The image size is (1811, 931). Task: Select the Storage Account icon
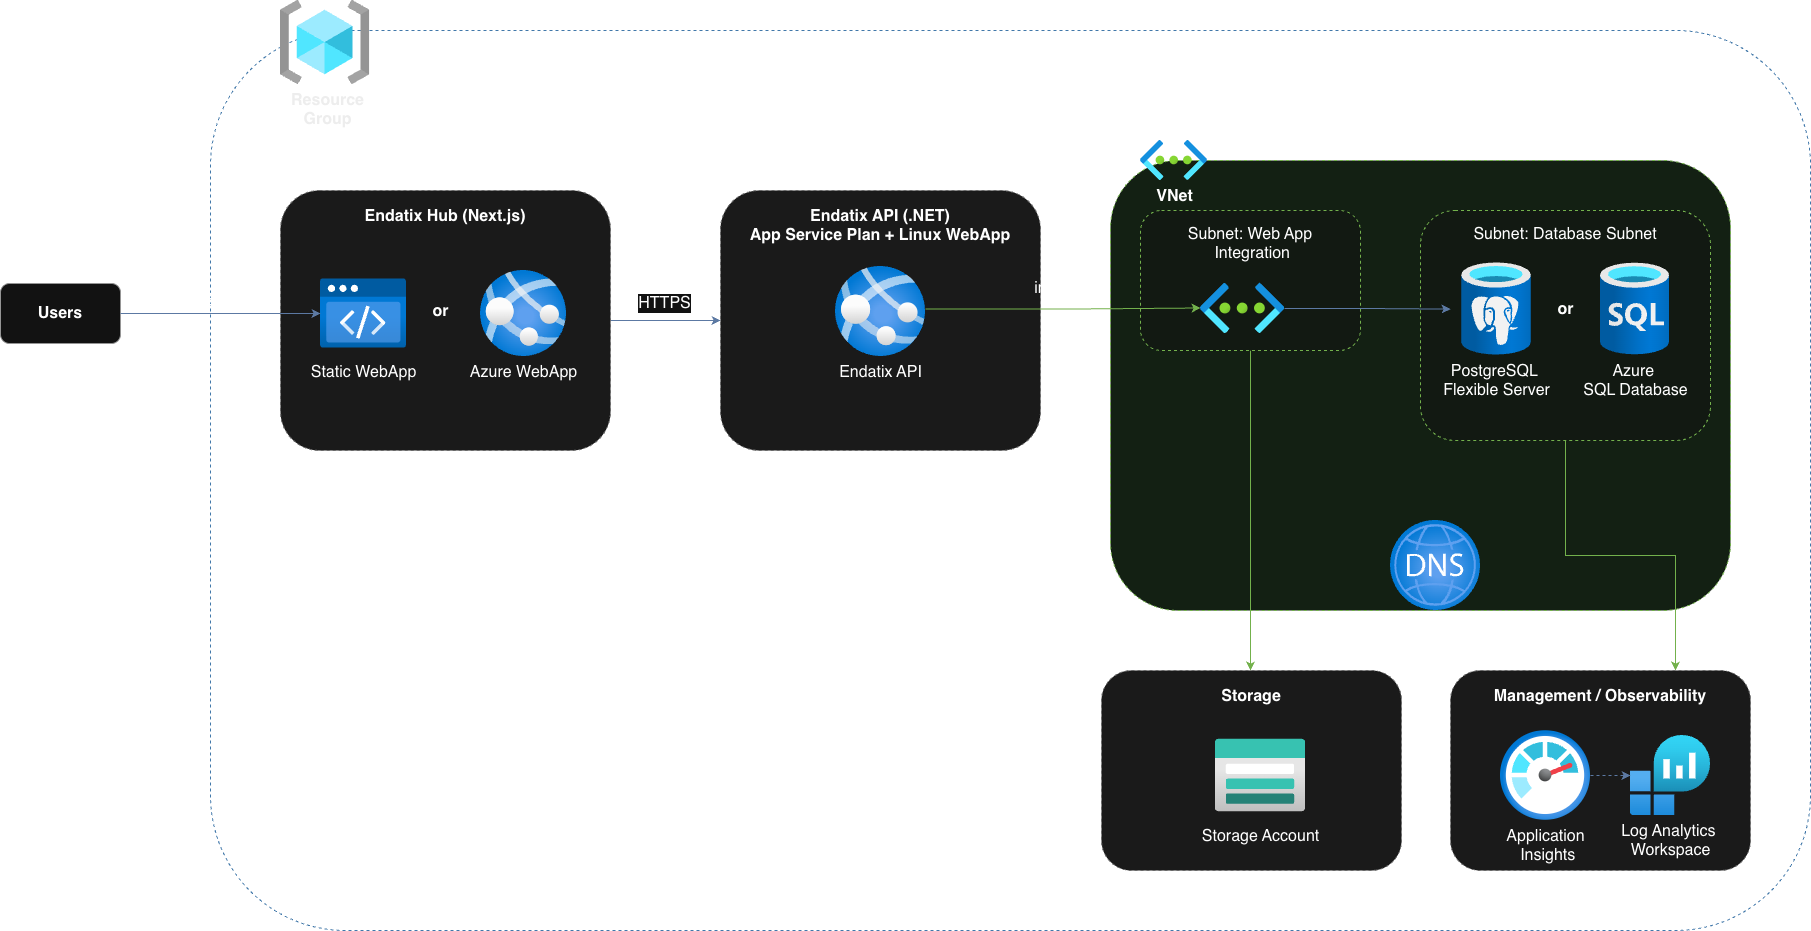tap(1260, 775)
